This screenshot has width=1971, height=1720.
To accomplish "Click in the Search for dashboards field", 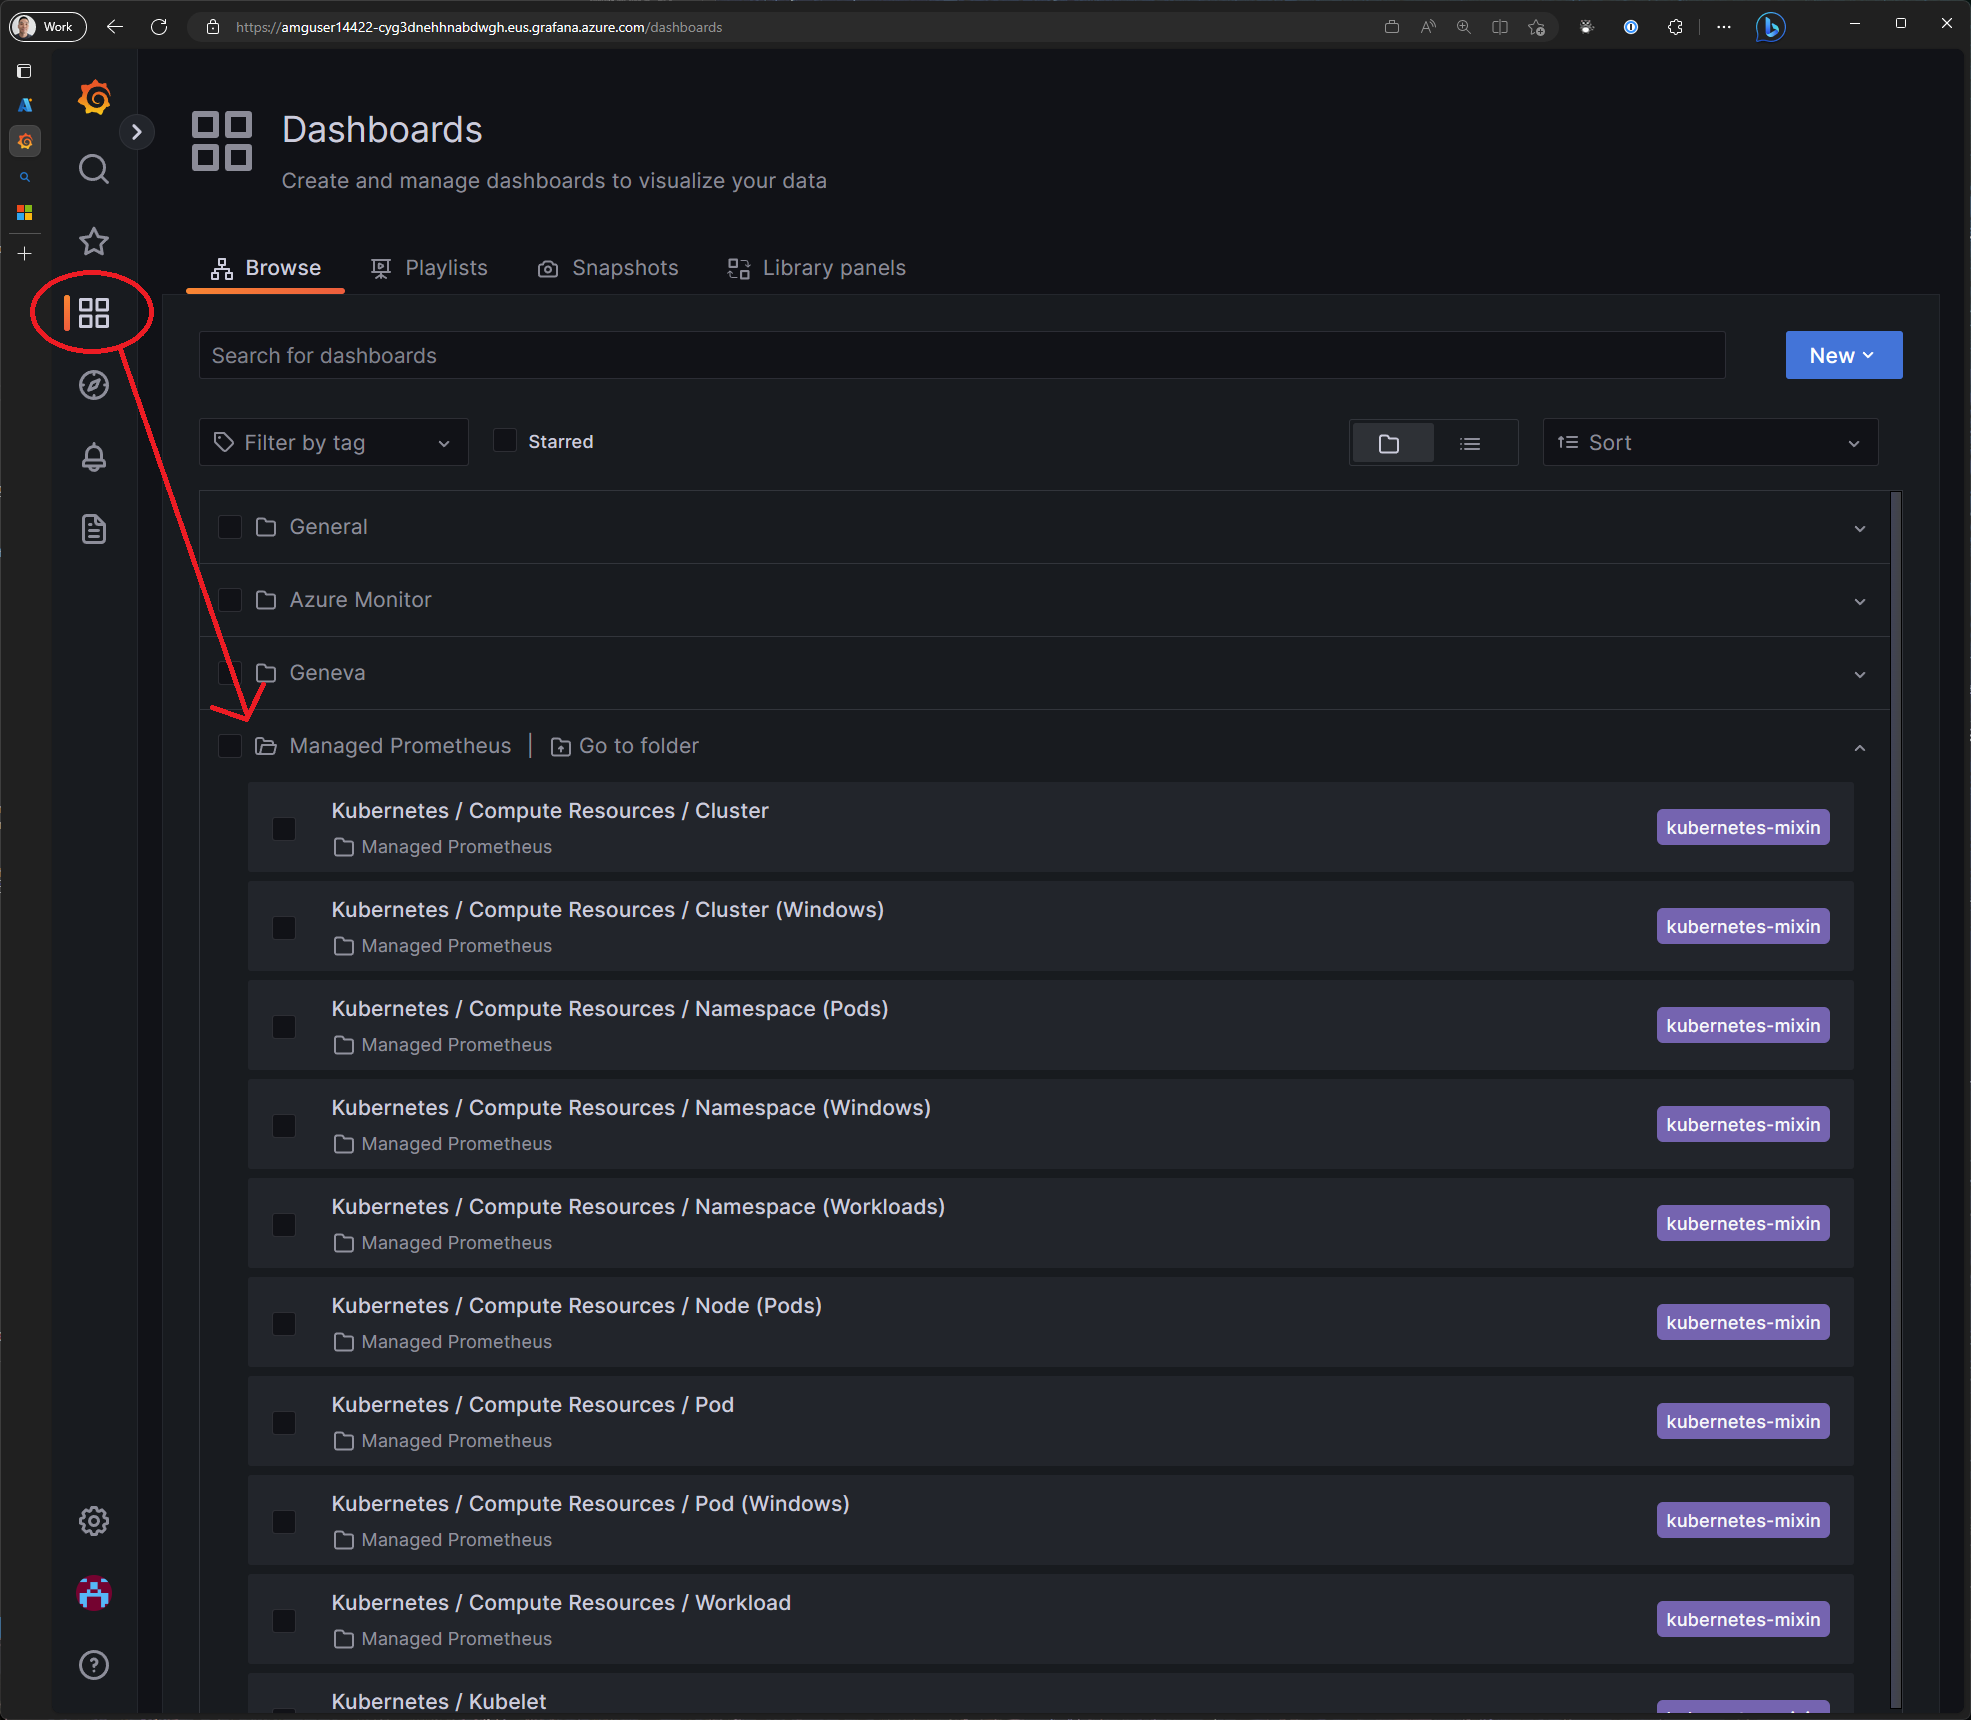I will click(962, 355).
